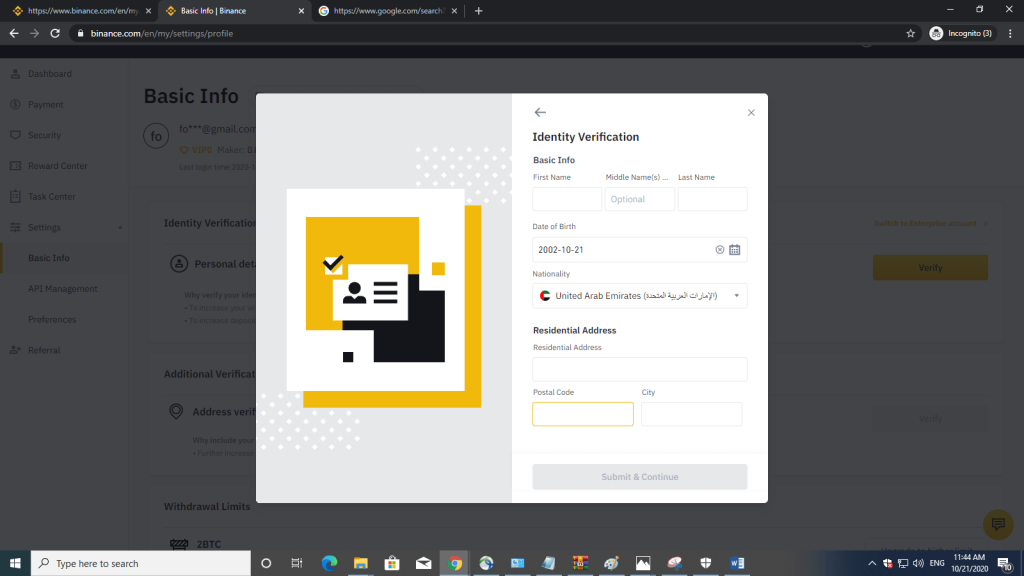Click the Task Center clipboard icon
The width and height of the screenshot is (1024, 576).
(15, 197)
